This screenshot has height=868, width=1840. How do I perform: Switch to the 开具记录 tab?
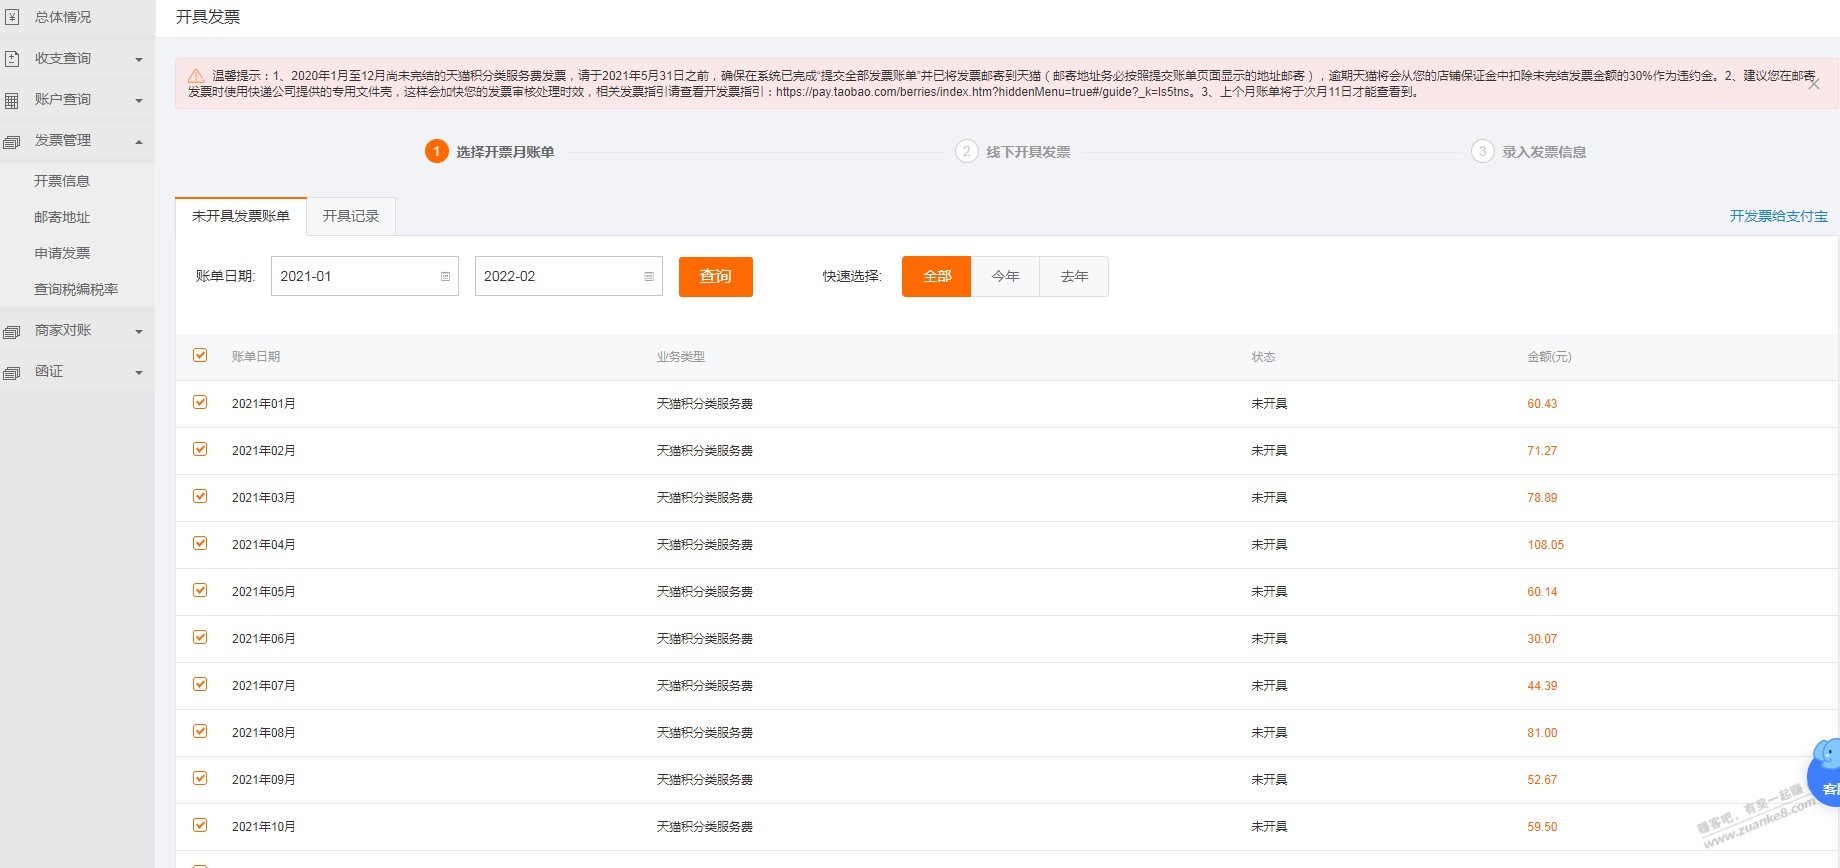click(351, 216)
